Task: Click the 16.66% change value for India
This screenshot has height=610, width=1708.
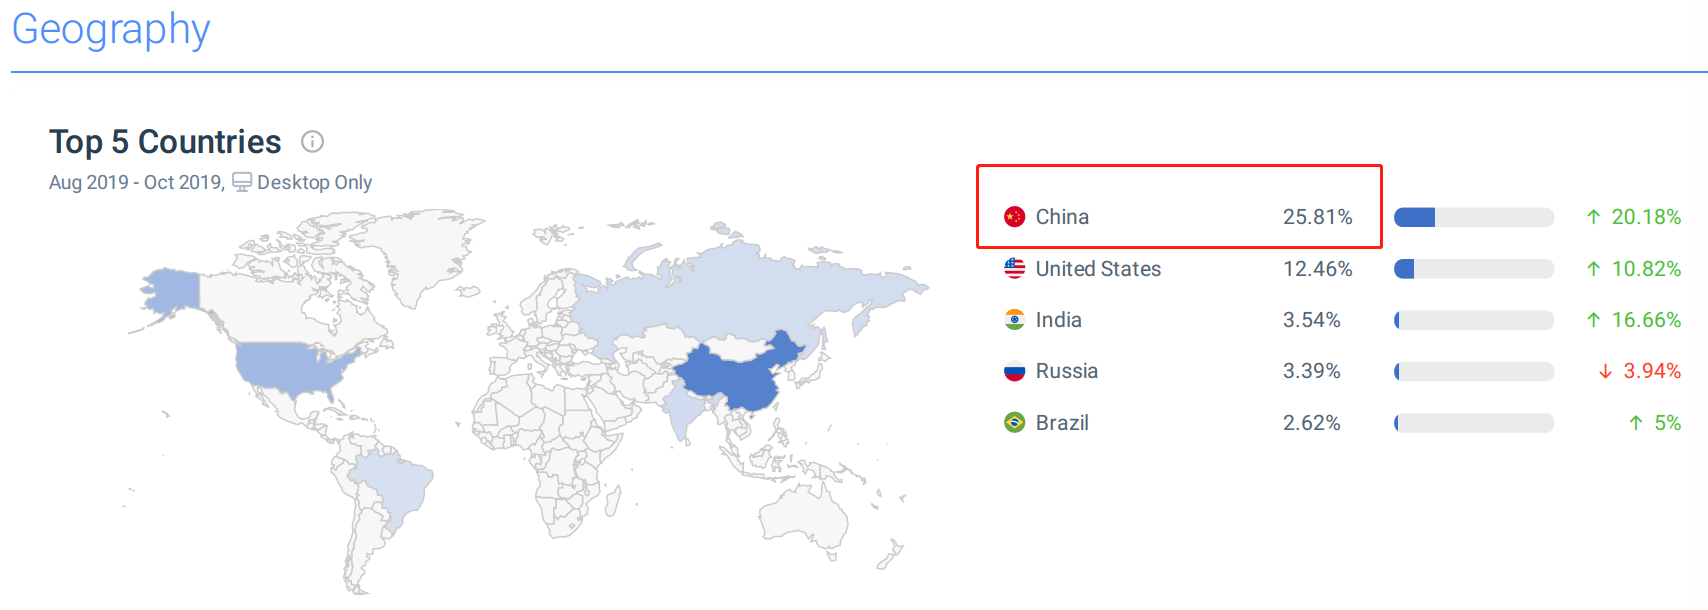Action: 1646,320
